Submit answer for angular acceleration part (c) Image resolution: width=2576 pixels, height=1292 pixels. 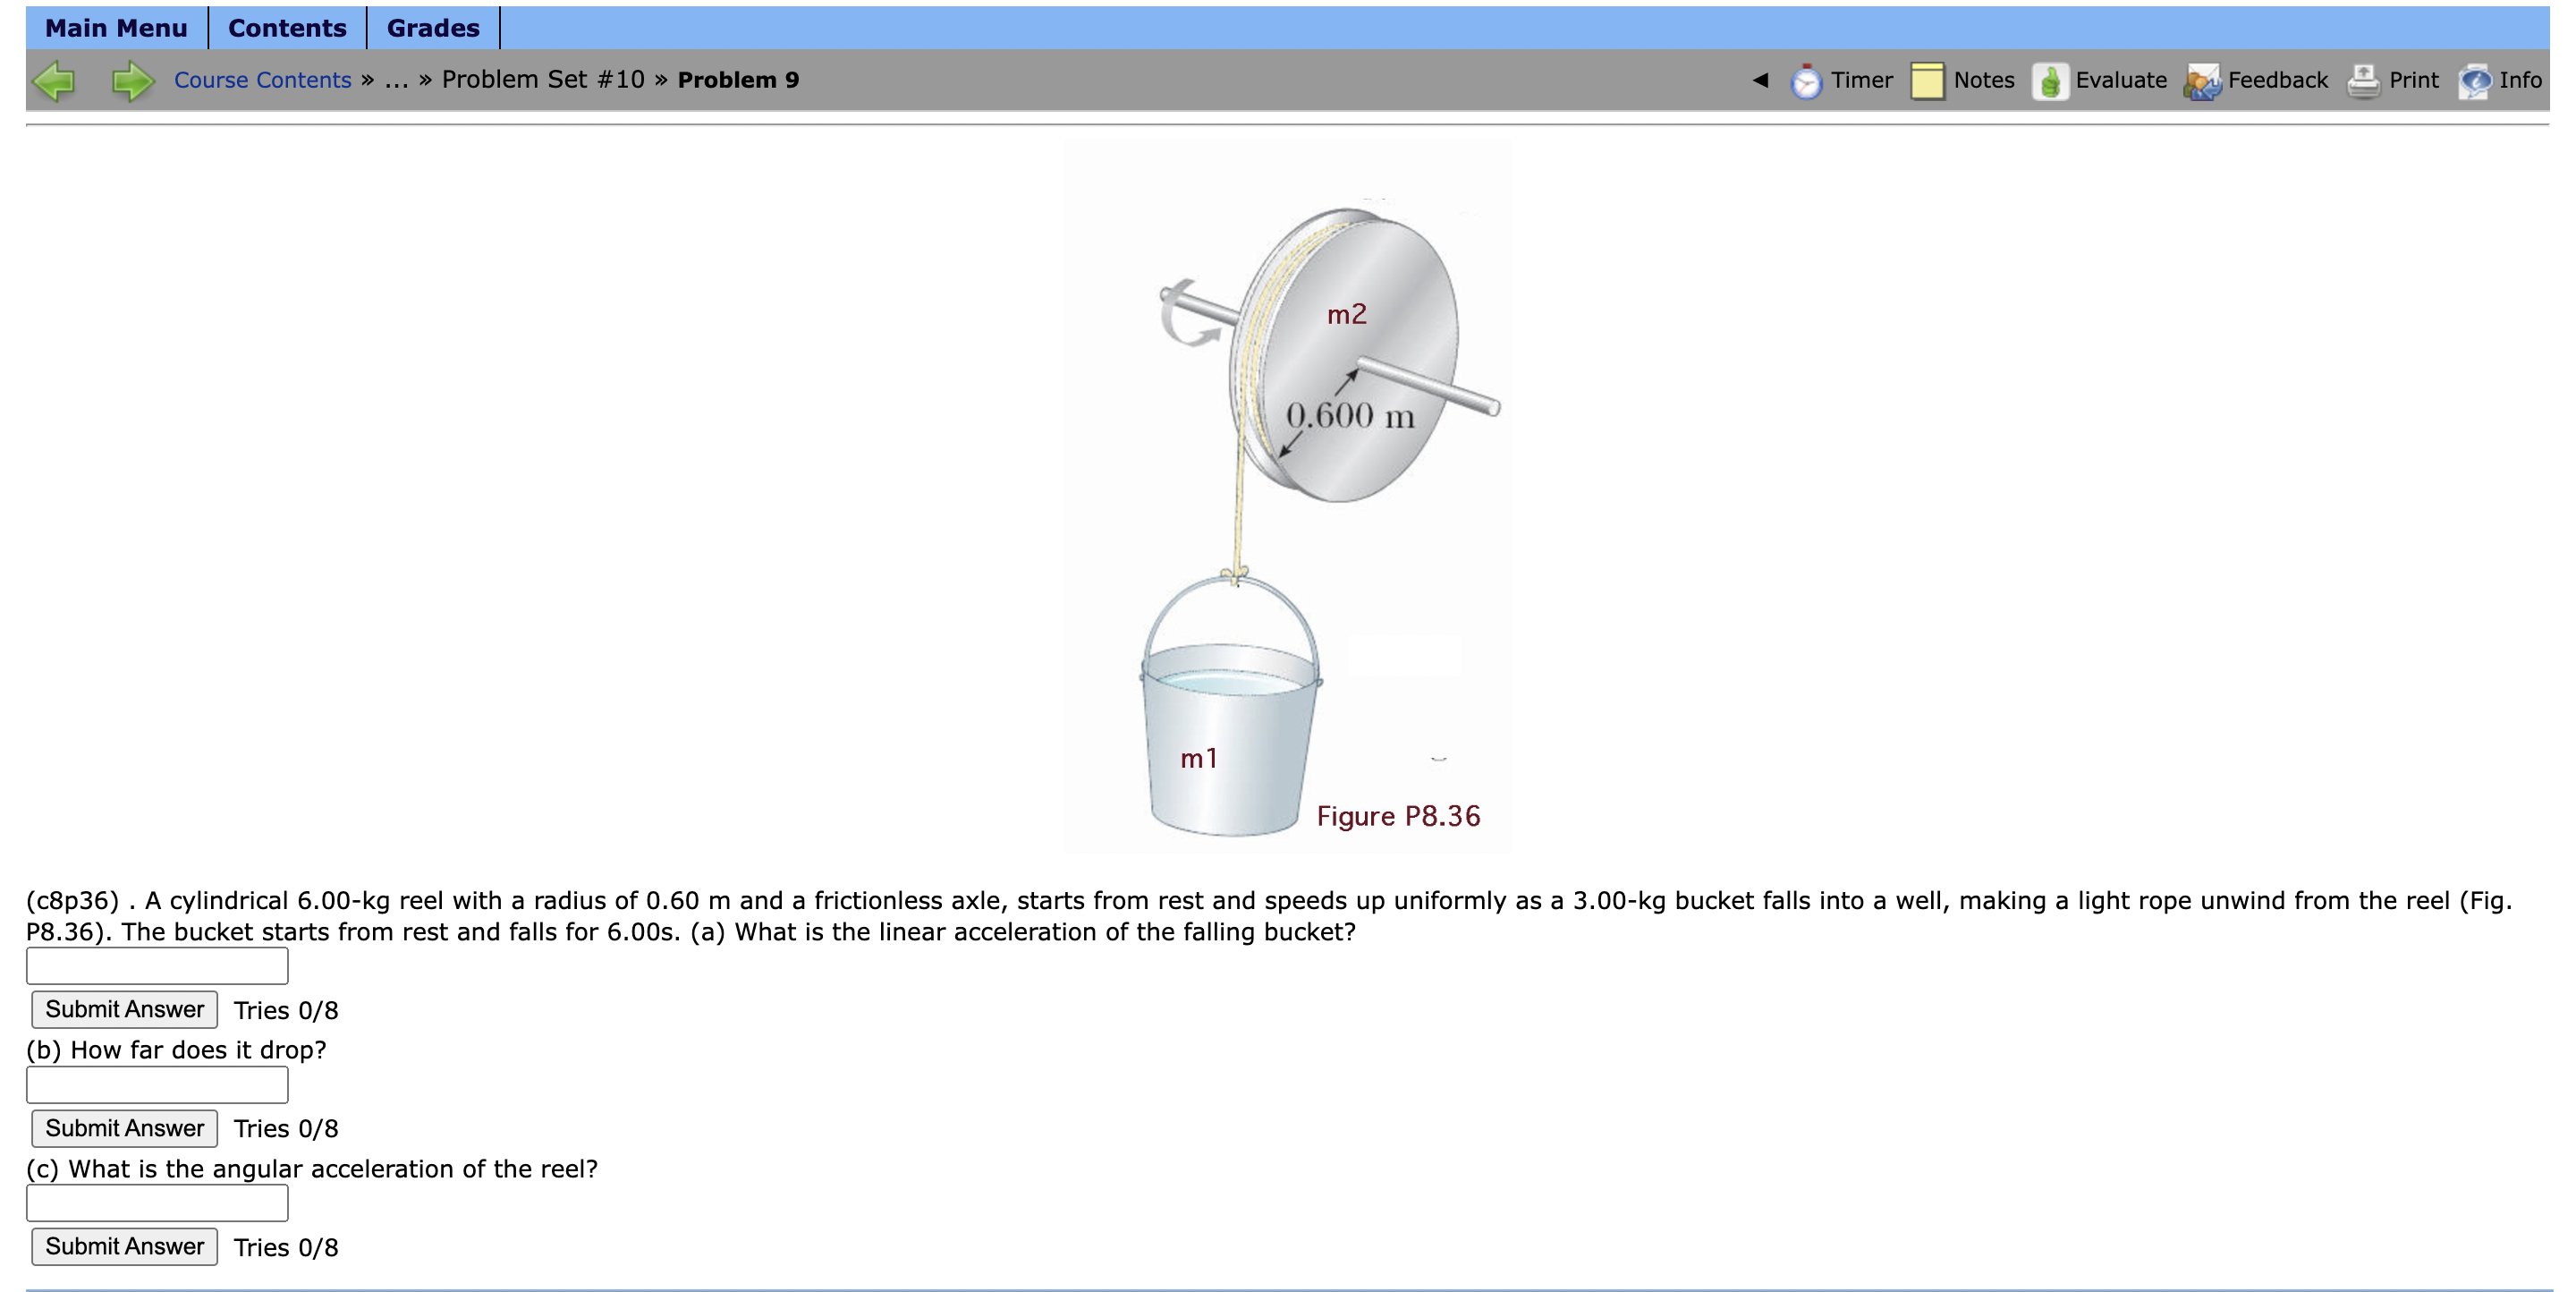tap(123, 1246)
